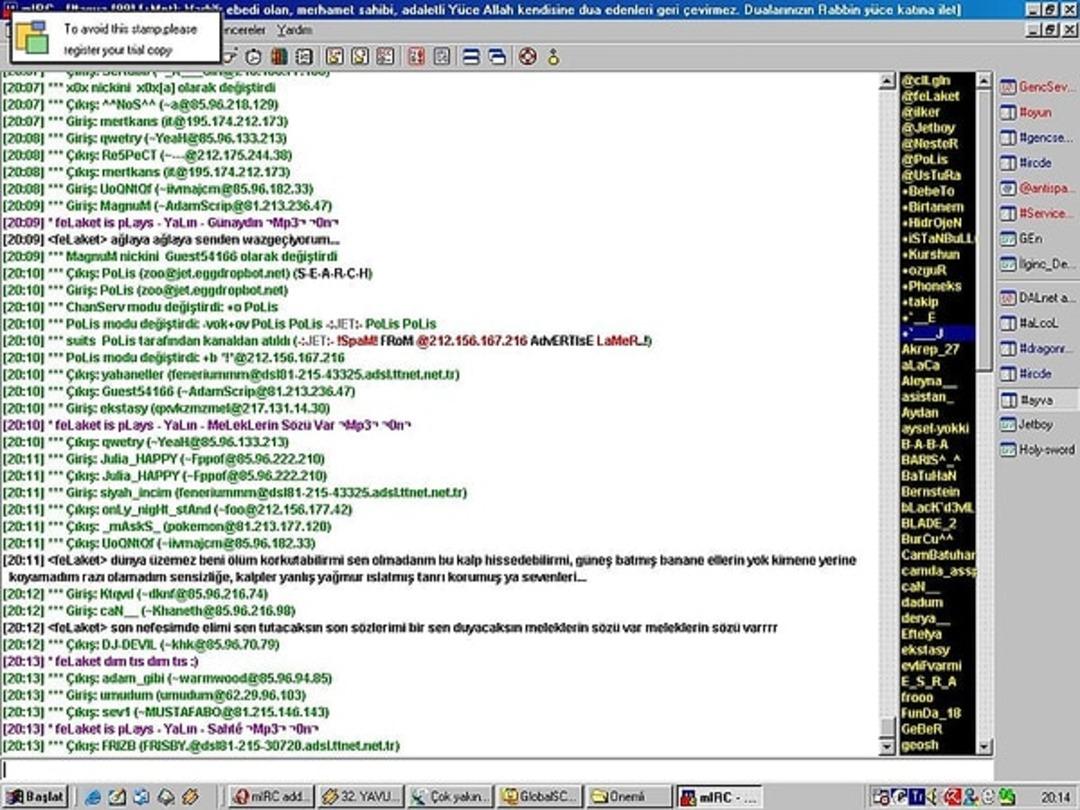Image resolution: width=1080 pixels, height=810 pixels.
Task: Open the Yardım menu
Action: coord(290,30)
